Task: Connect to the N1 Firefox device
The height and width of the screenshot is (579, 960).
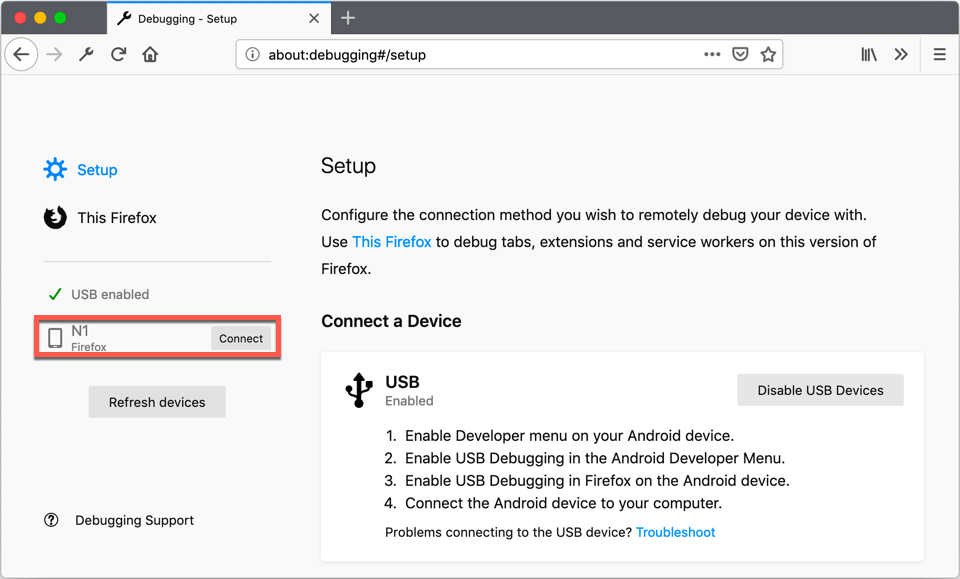Action: pyautogui.click(x=241, y=338)
